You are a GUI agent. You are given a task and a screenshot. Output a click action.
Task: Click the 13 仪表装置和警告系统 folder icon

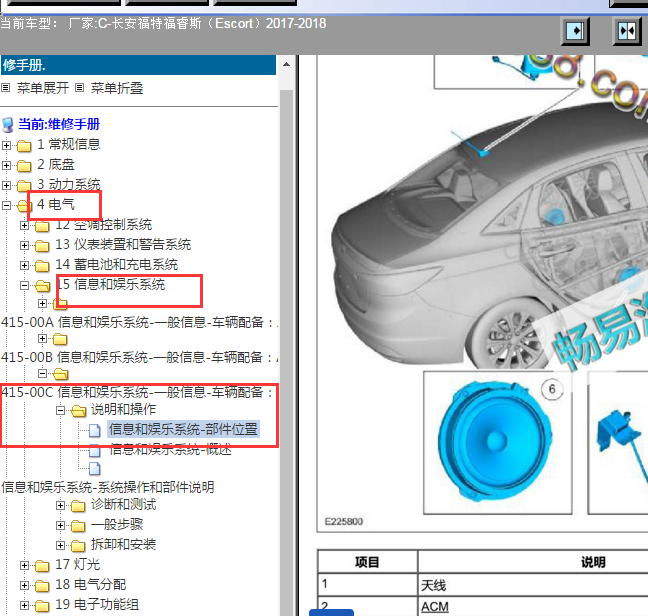(x=42, y=246)
